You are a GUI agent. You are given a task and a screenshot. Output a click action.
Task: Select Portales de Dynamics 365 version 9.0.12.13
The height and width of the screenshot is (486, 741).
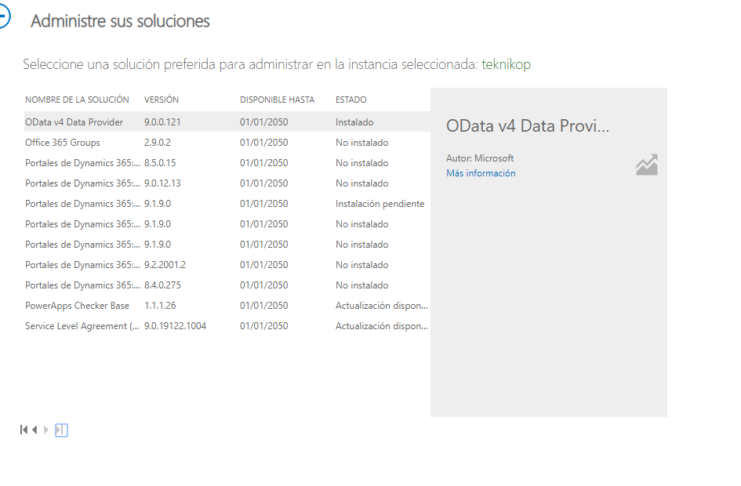227,183
